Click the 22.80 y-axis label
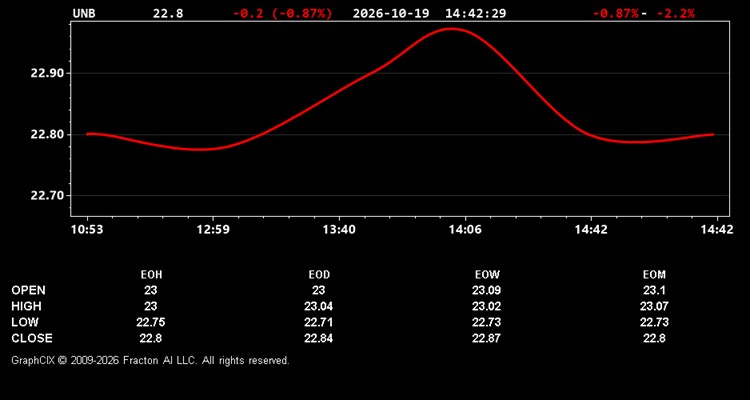Image resolution: width=750 pixels, height=400 pixels. tap(48, 134)
